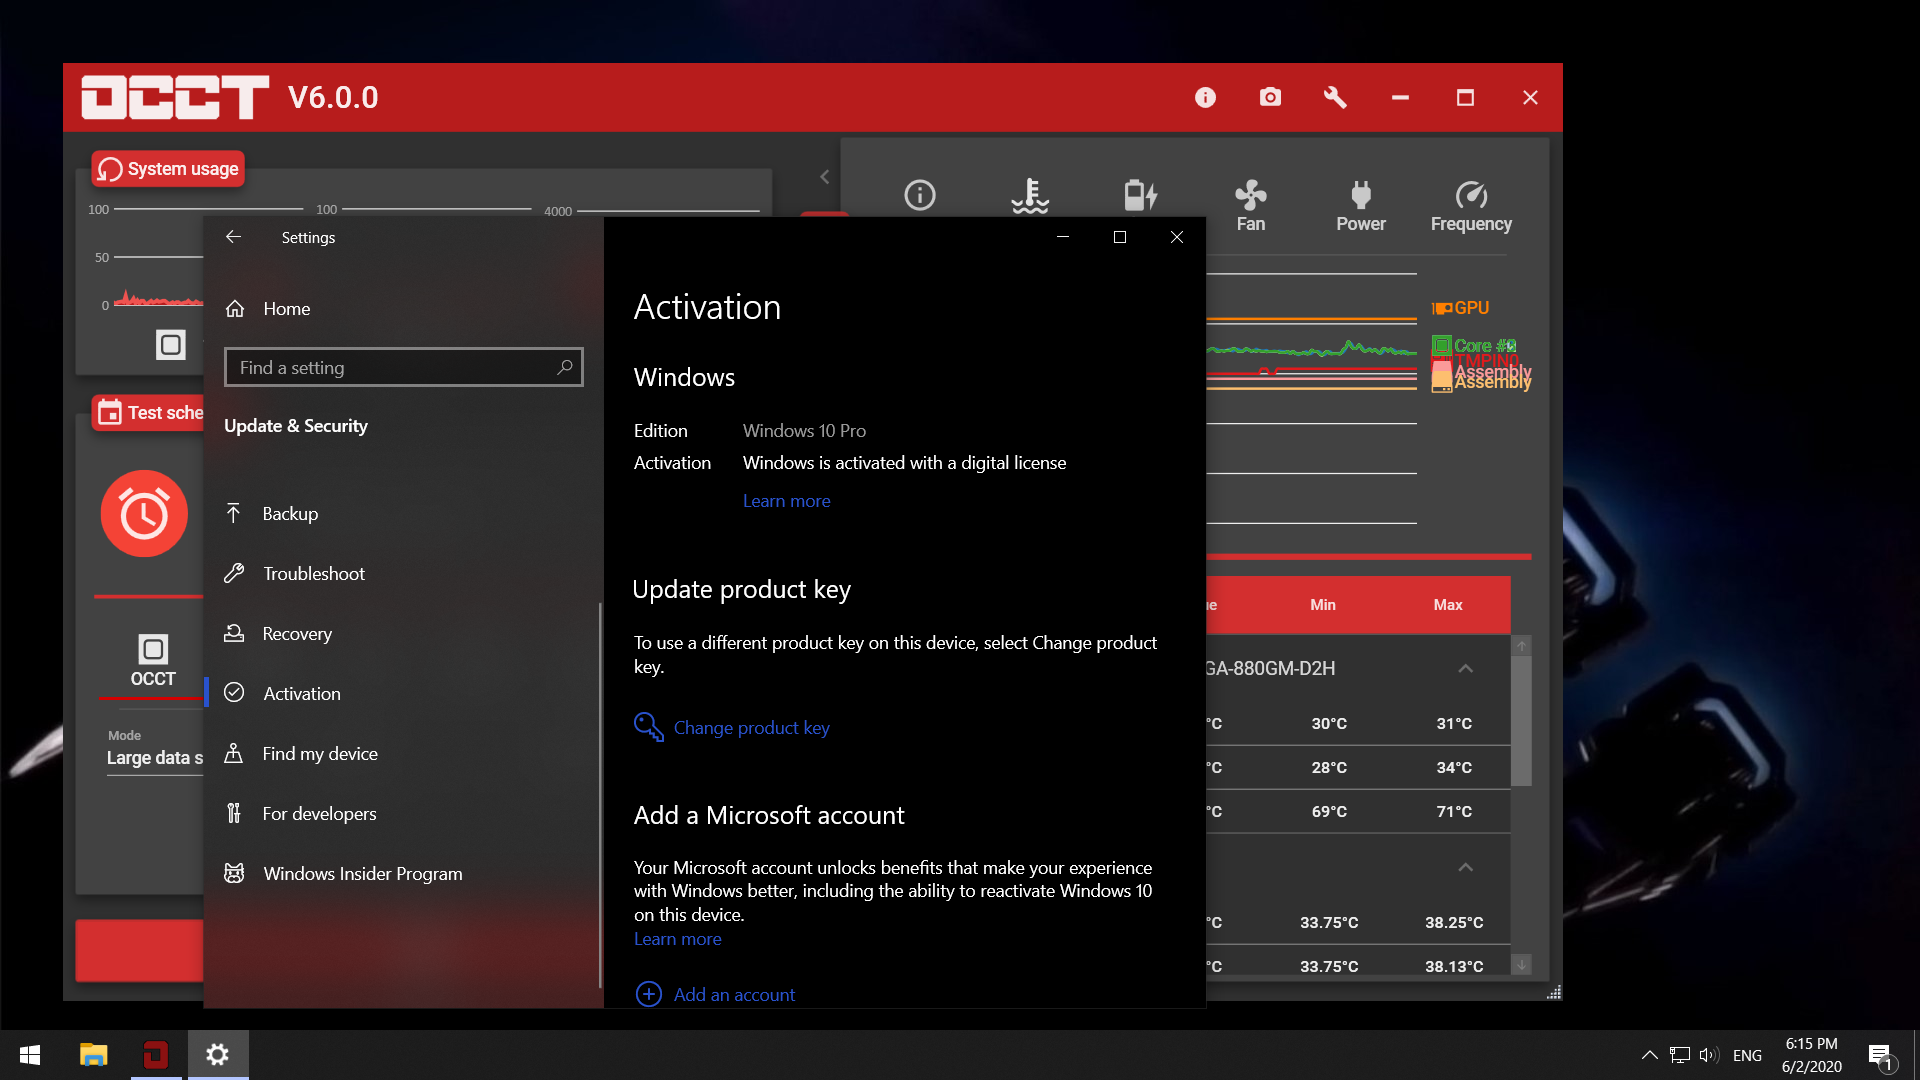Open the Windows Start menu
This screenshot has width=1920, height=1080.
click(30, 1055)
